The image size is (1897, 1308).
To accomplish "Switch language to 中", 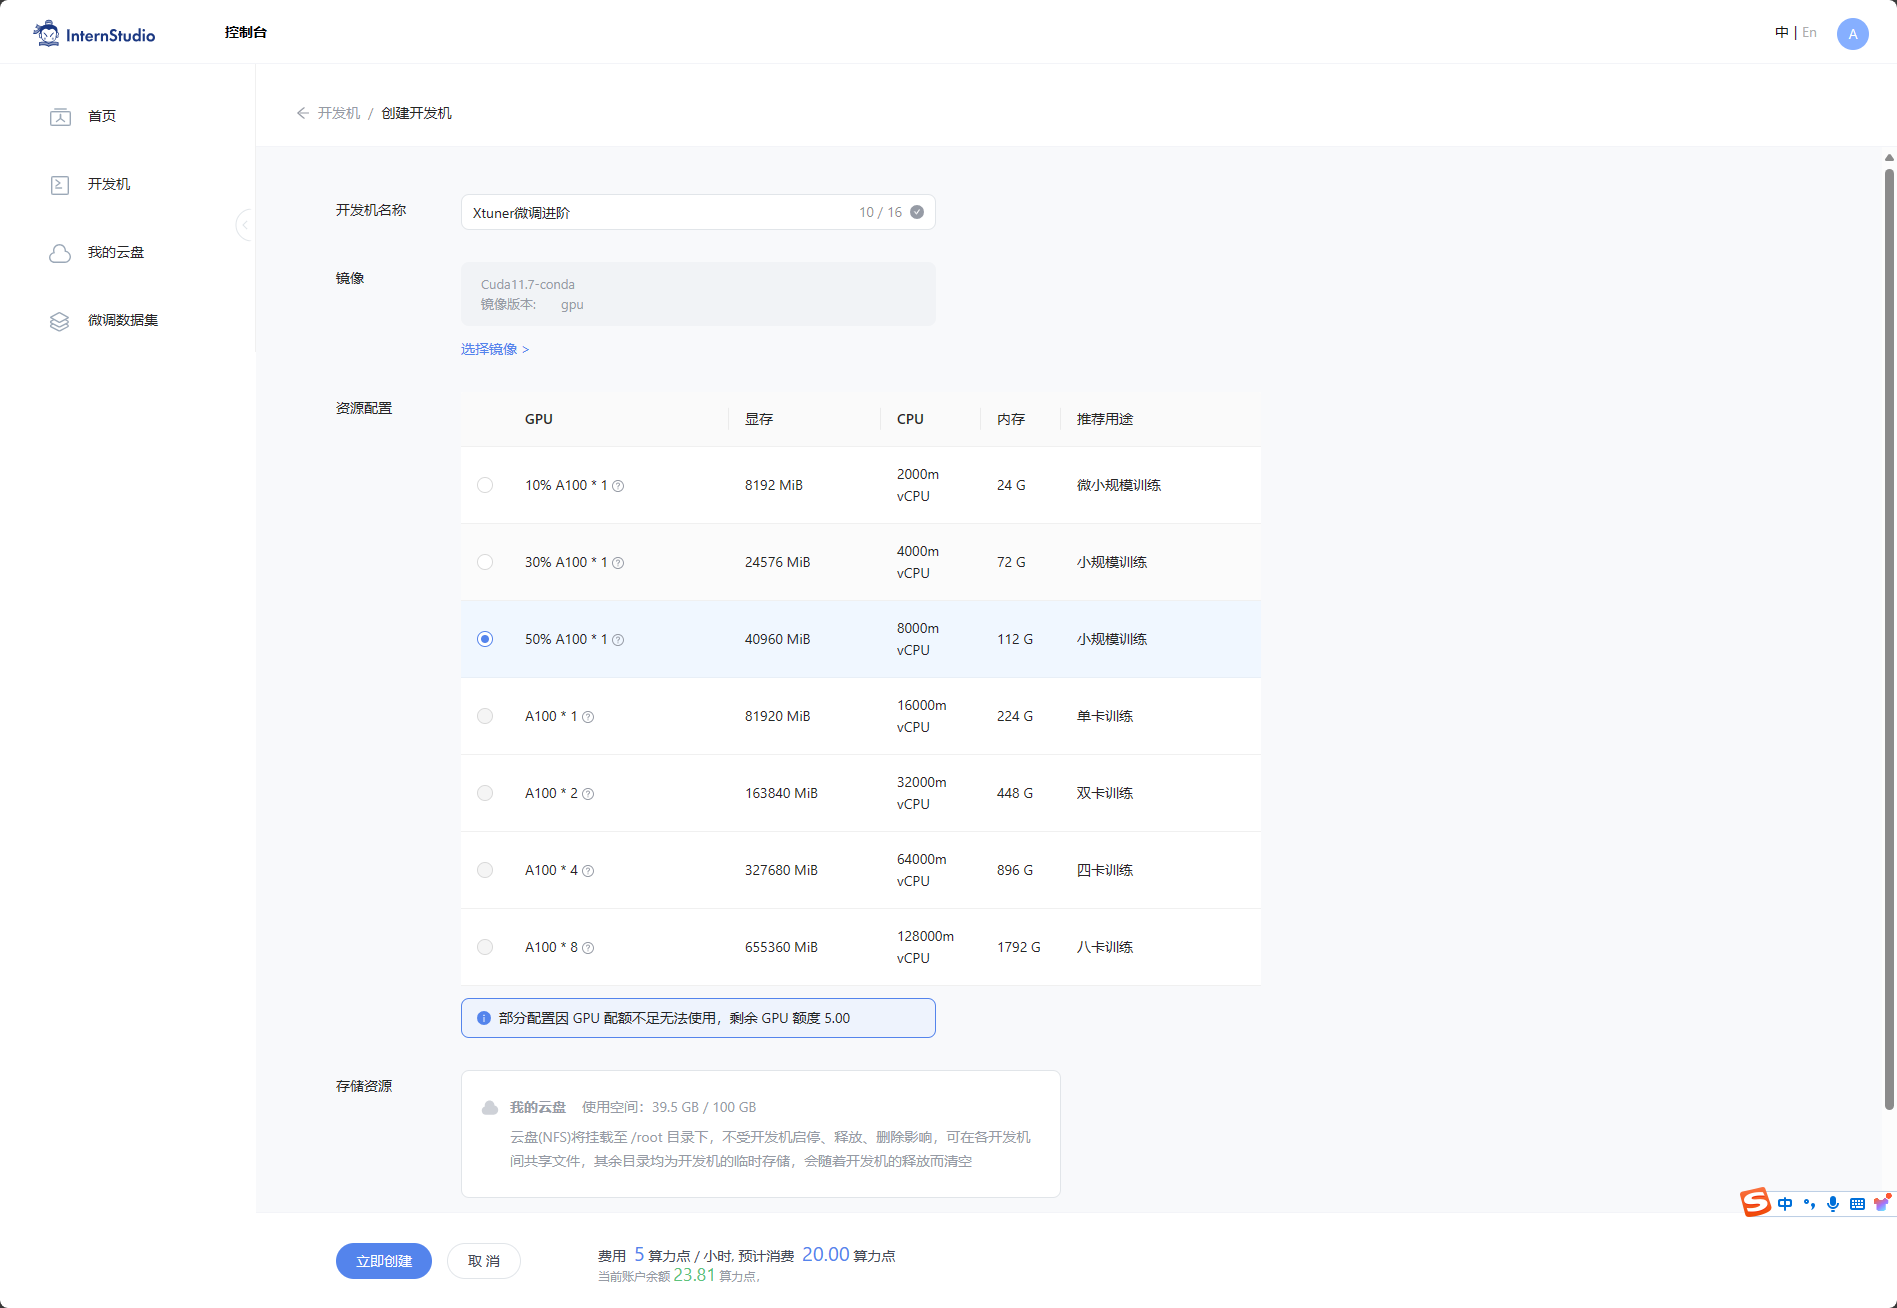I will pos(1781,33).
